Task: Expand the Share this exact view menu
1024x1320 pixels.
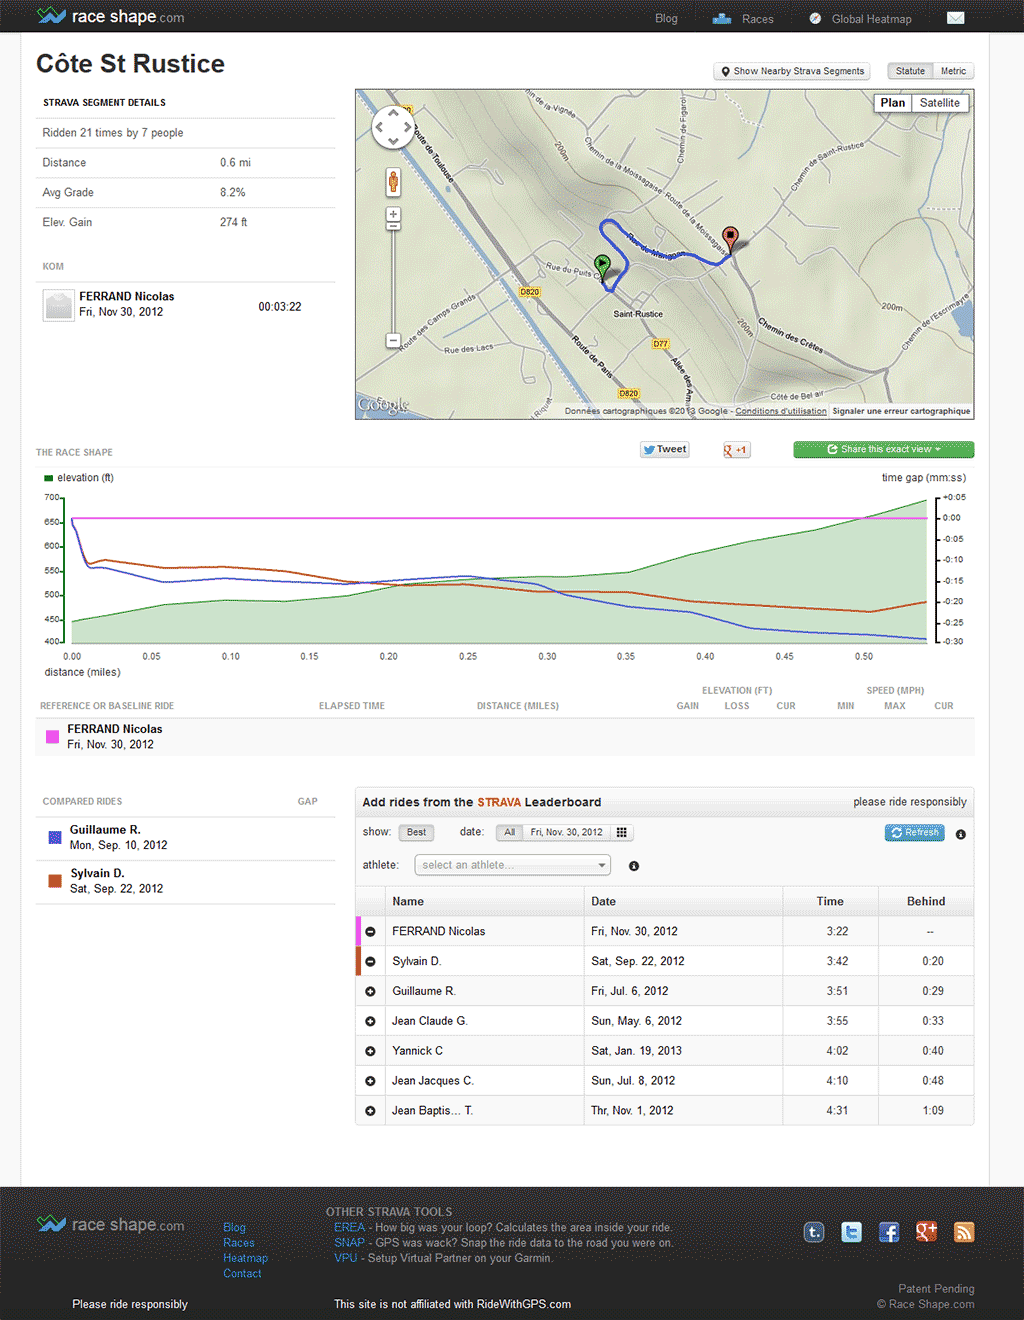Action: click(x=884, y=450)
